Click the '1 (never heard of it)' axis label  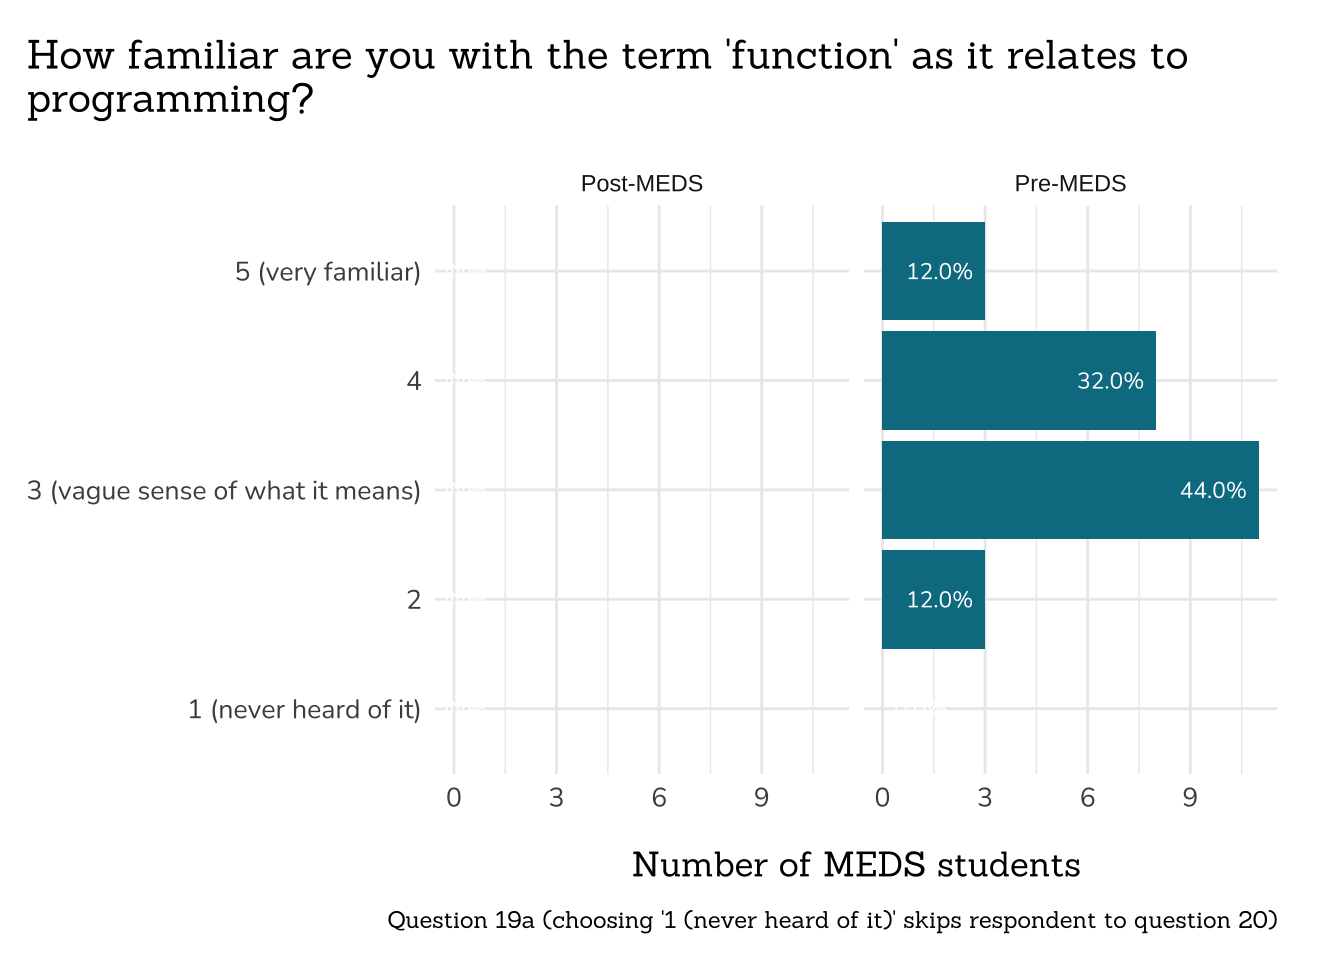(305, 710)
